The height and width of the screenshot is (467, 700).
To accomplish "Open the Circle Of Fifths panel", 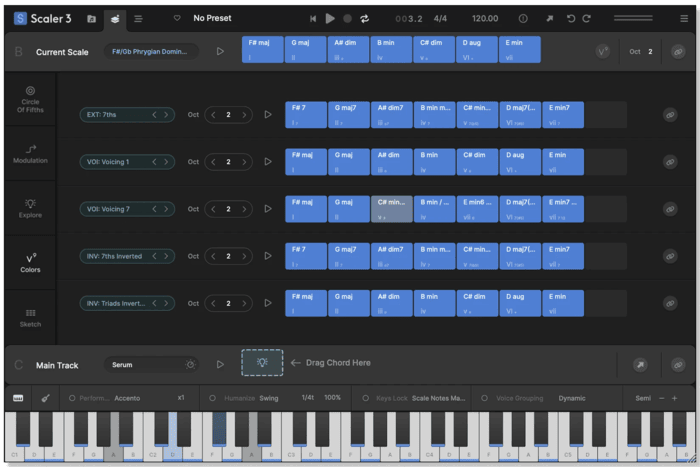I will (30, 97).
